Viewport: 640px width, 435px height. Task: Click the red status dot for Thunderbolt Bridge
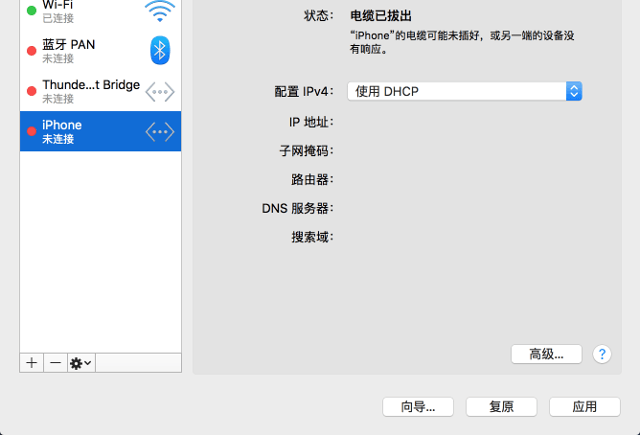[x=31, y=91]
